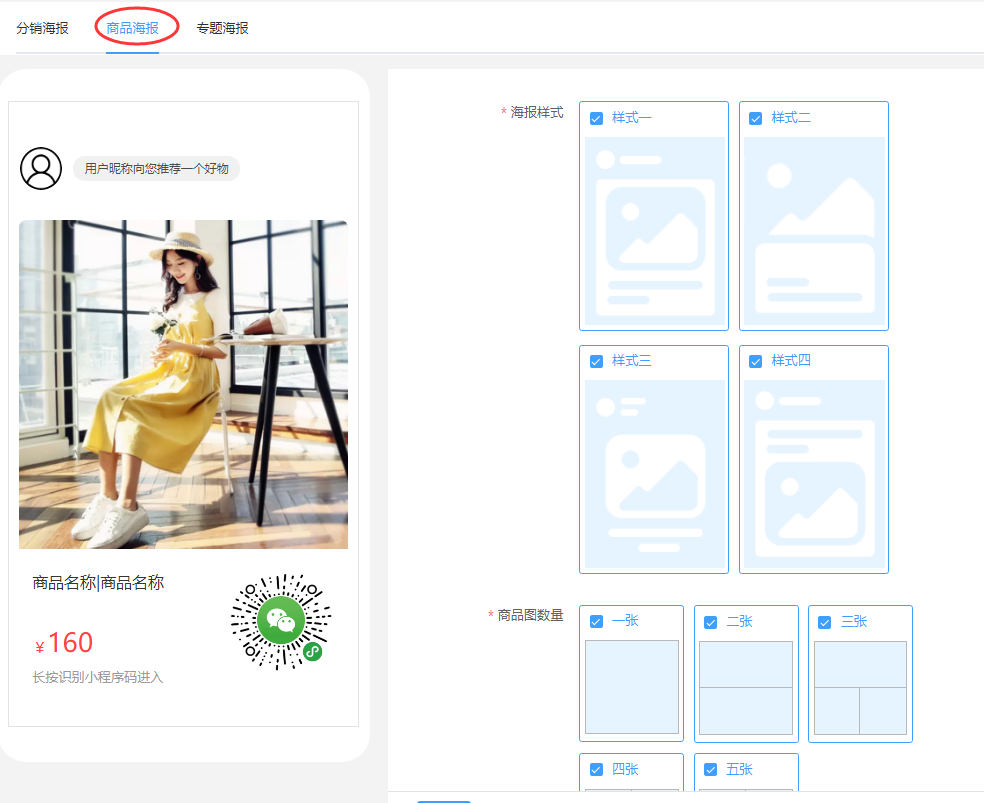
Task: Toggle the 样式二 checkbox
Action: (756, 118)
